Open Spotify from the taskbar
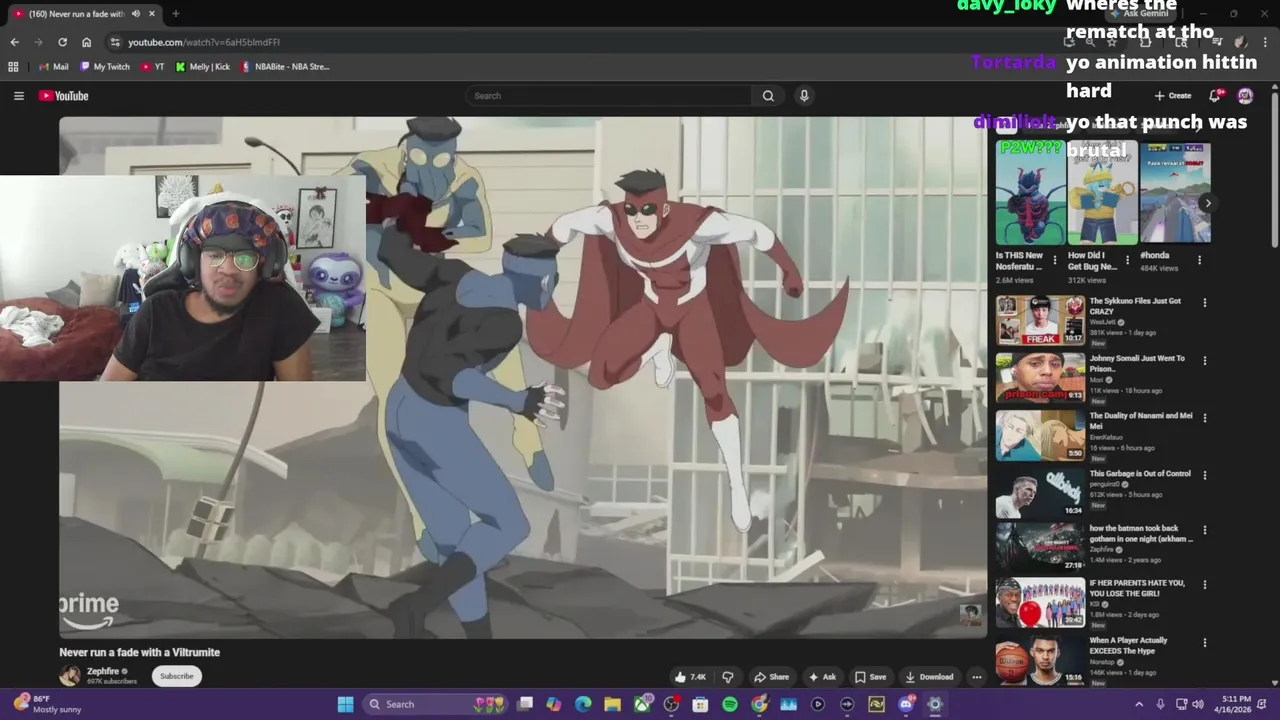 point(730,704)
